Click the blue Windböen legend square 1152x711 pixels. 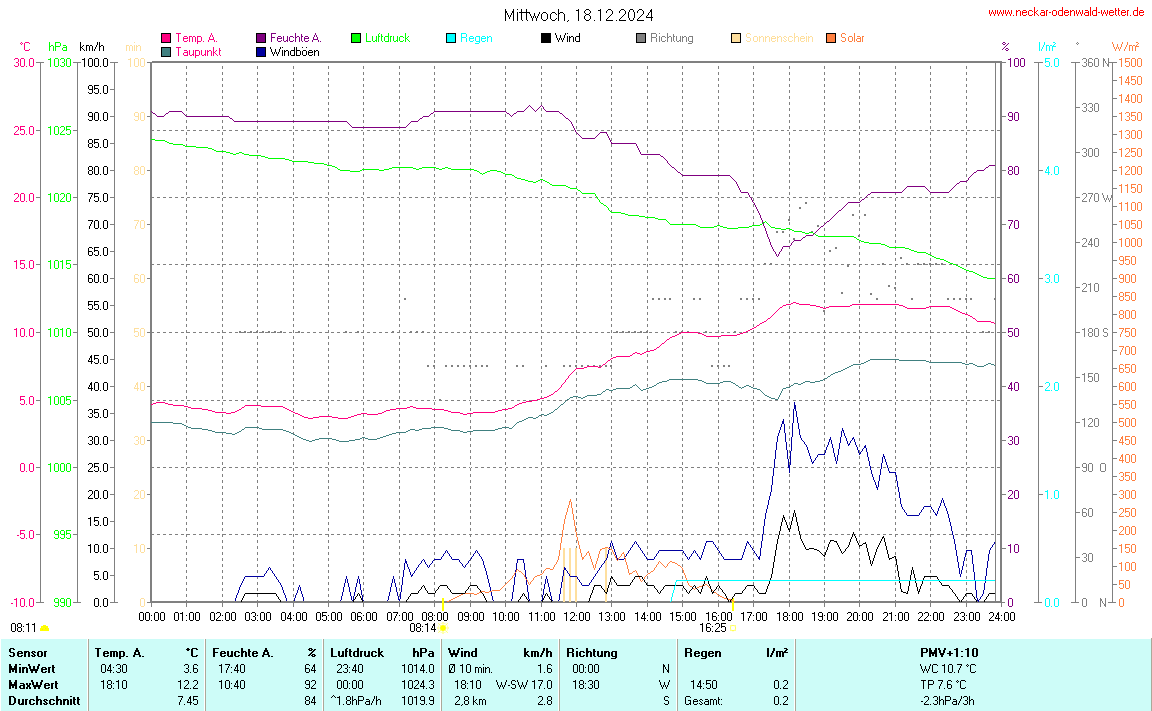261,52
